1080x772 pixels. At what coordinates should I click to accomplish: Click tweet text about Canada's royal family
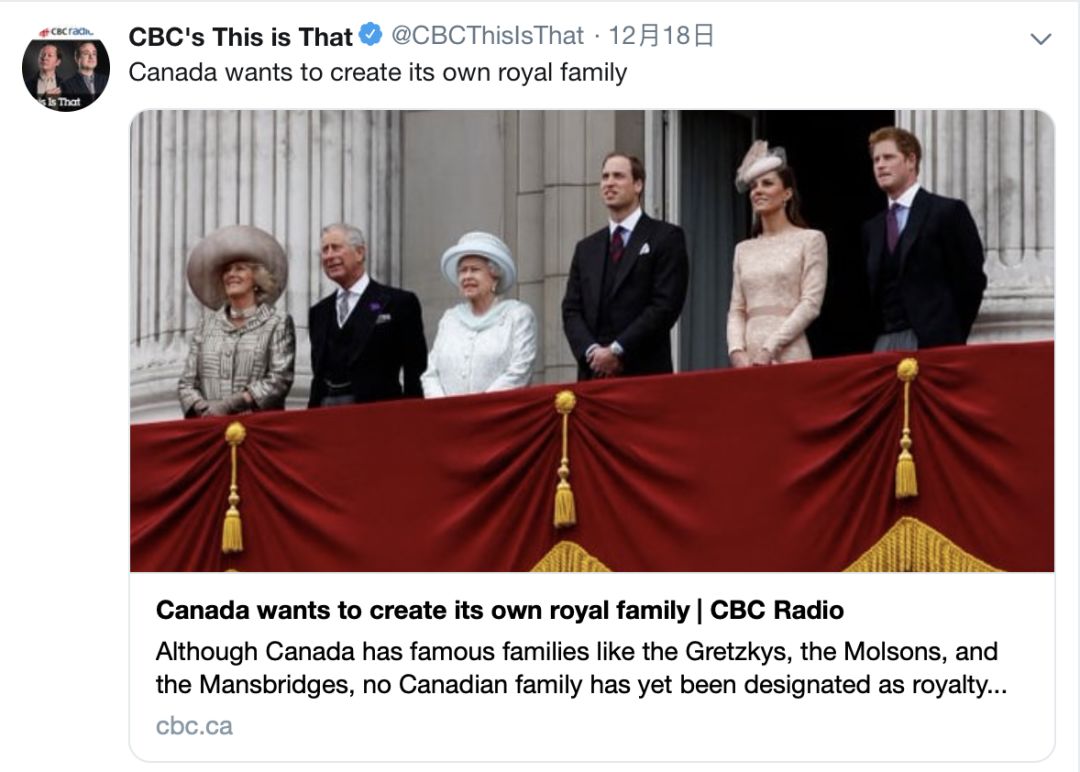point(377,72)
